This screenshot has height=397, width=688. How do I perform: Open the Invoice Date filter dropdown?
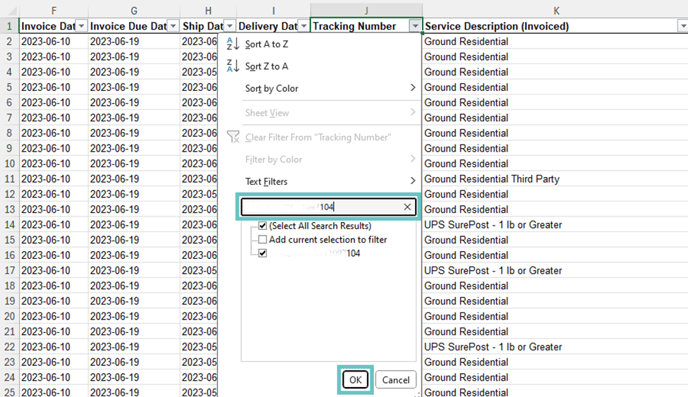click(x=82, y=26)
